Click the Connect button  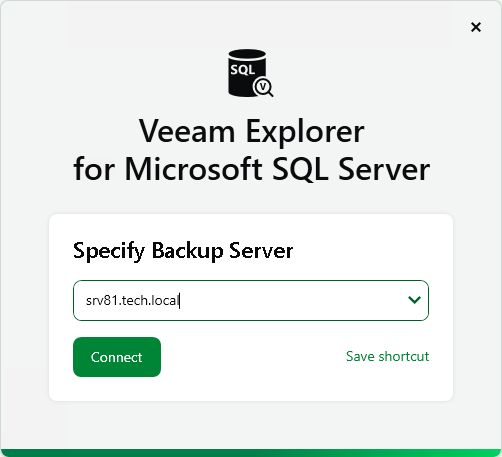(x=117, y=357)
